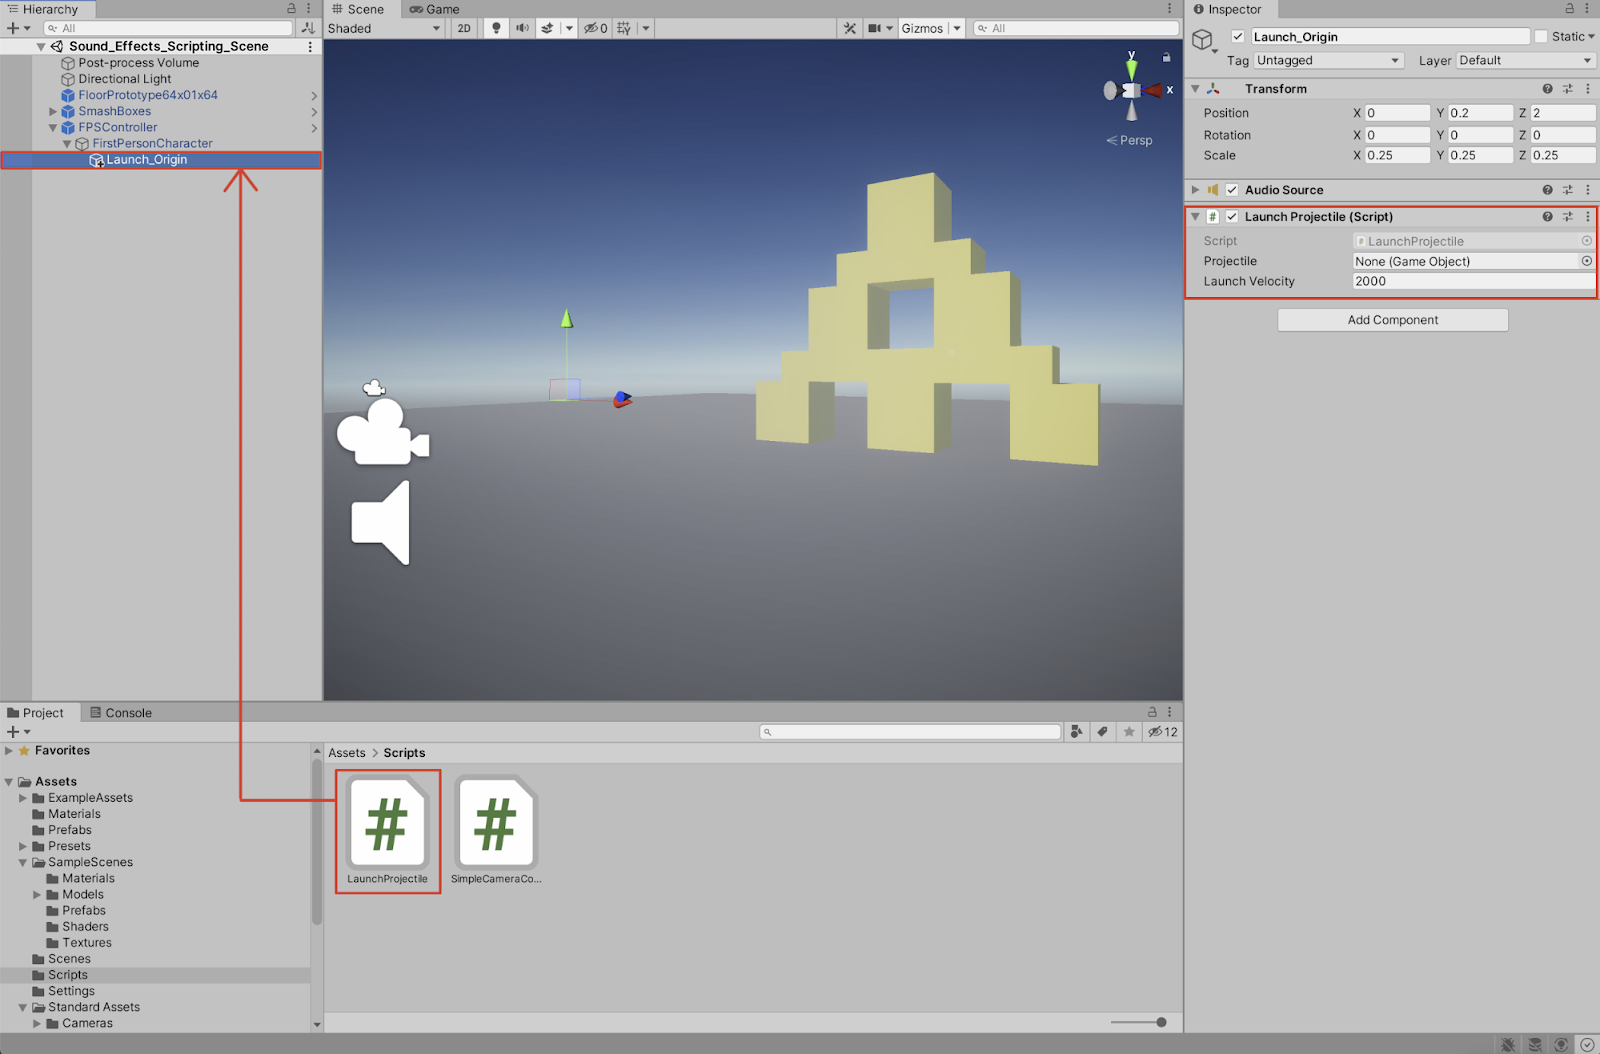Toggle scene lighting with the lightbulb icon
The height and width of the screenshot is (1054, 1600).
496,28
